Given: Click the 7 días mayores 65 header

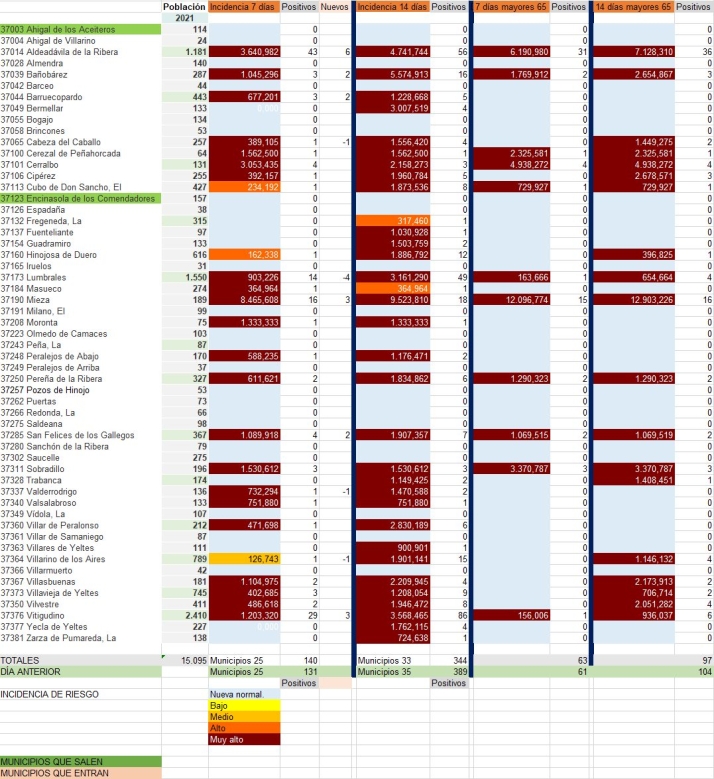Looking at the screenshot, I should [x=510, y=7].
